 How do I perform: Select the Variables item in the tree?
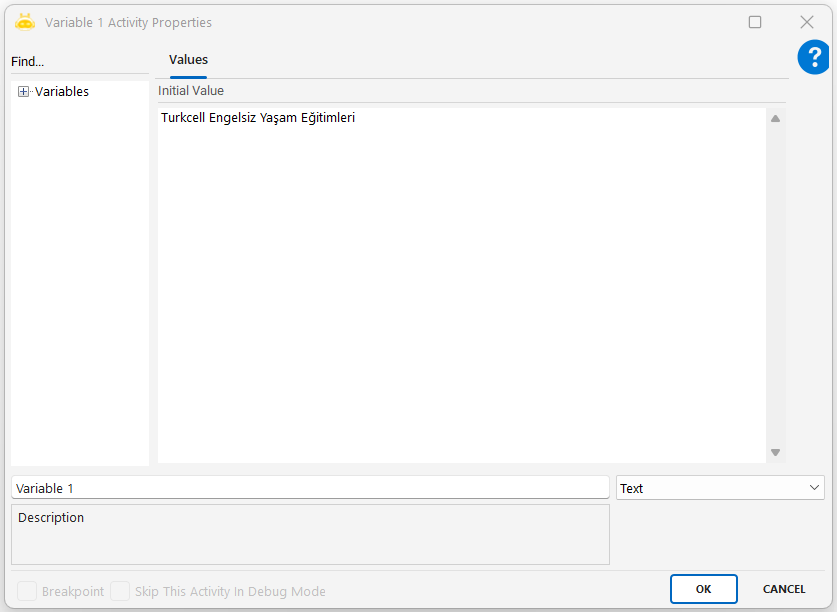62,92
